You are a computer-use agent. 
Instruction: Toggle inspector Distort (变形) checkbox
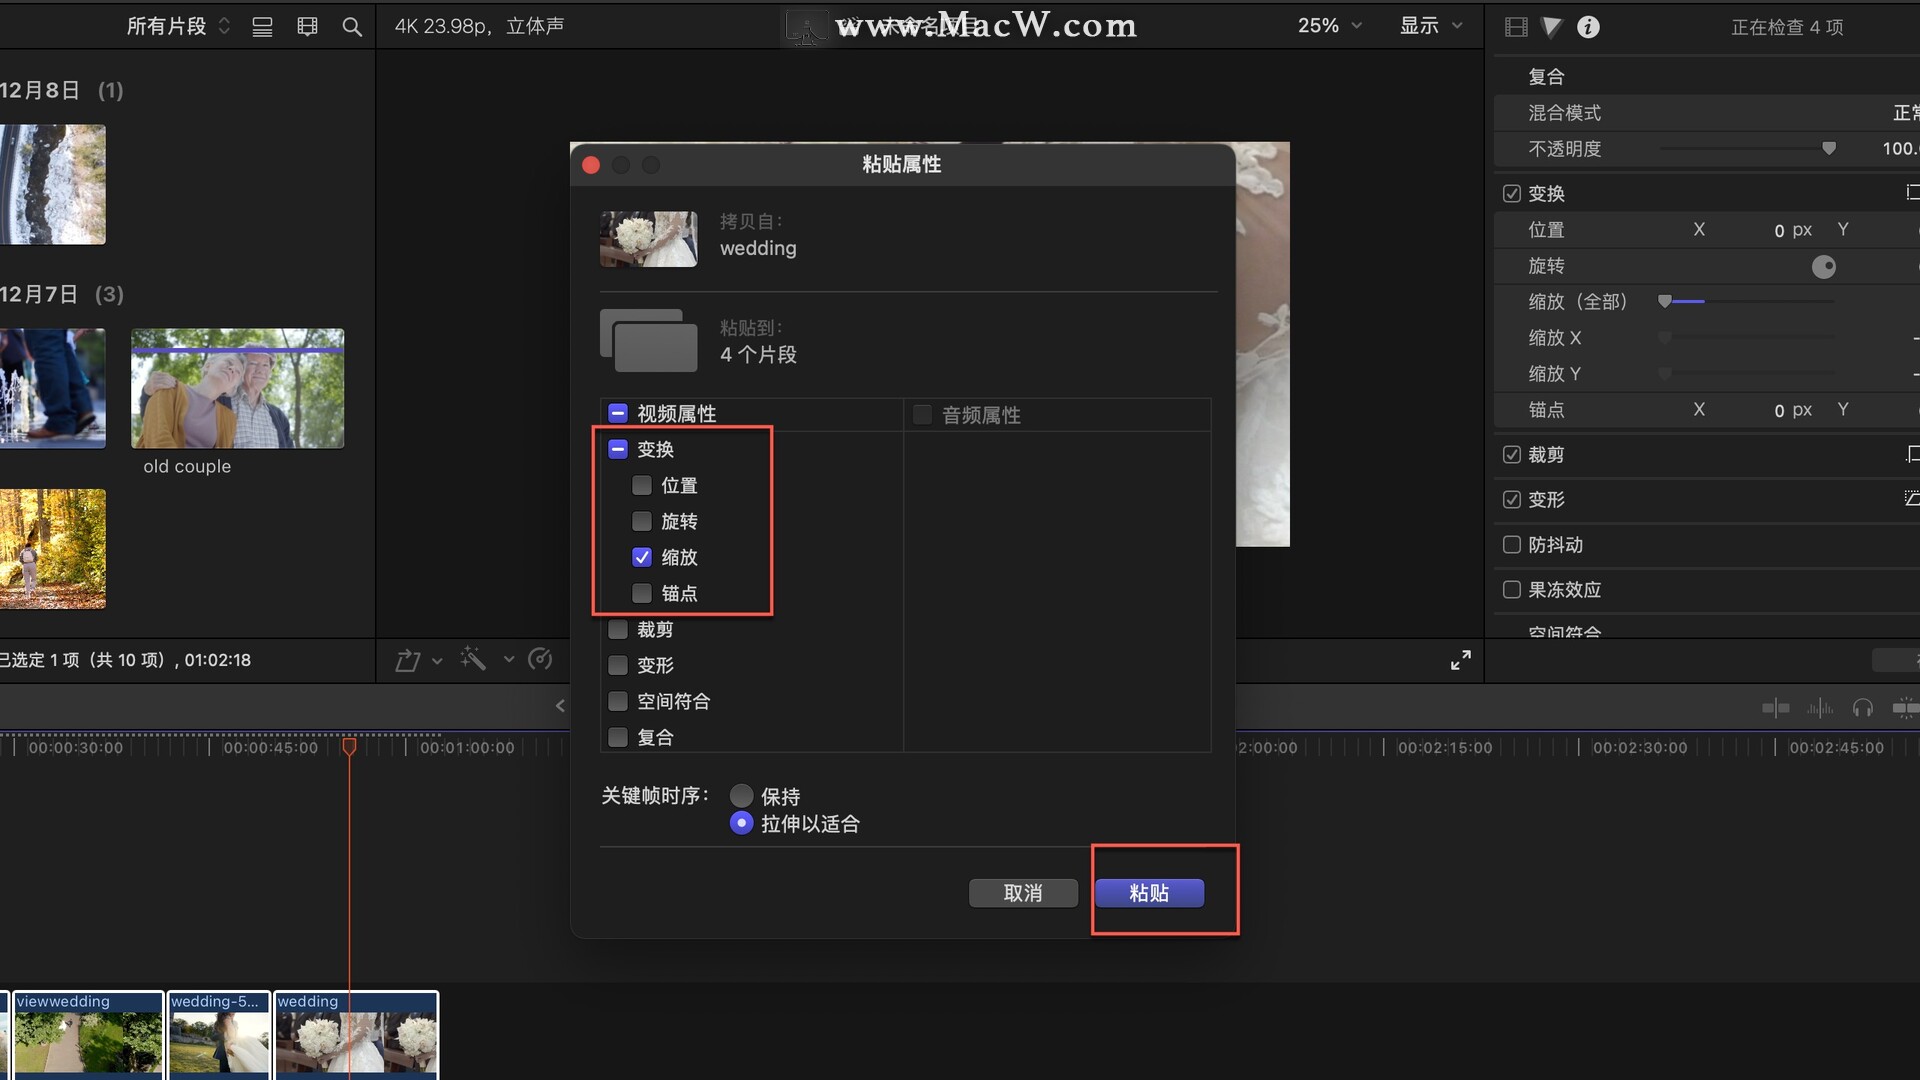[x=1512, y=499]
